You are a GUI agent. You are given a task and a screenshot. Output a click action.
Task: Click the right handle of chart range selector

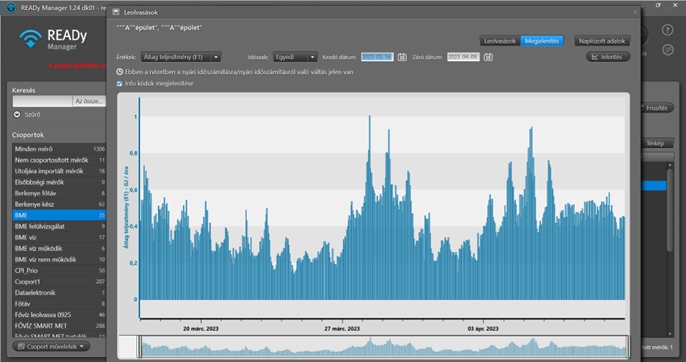coord(628,347)
